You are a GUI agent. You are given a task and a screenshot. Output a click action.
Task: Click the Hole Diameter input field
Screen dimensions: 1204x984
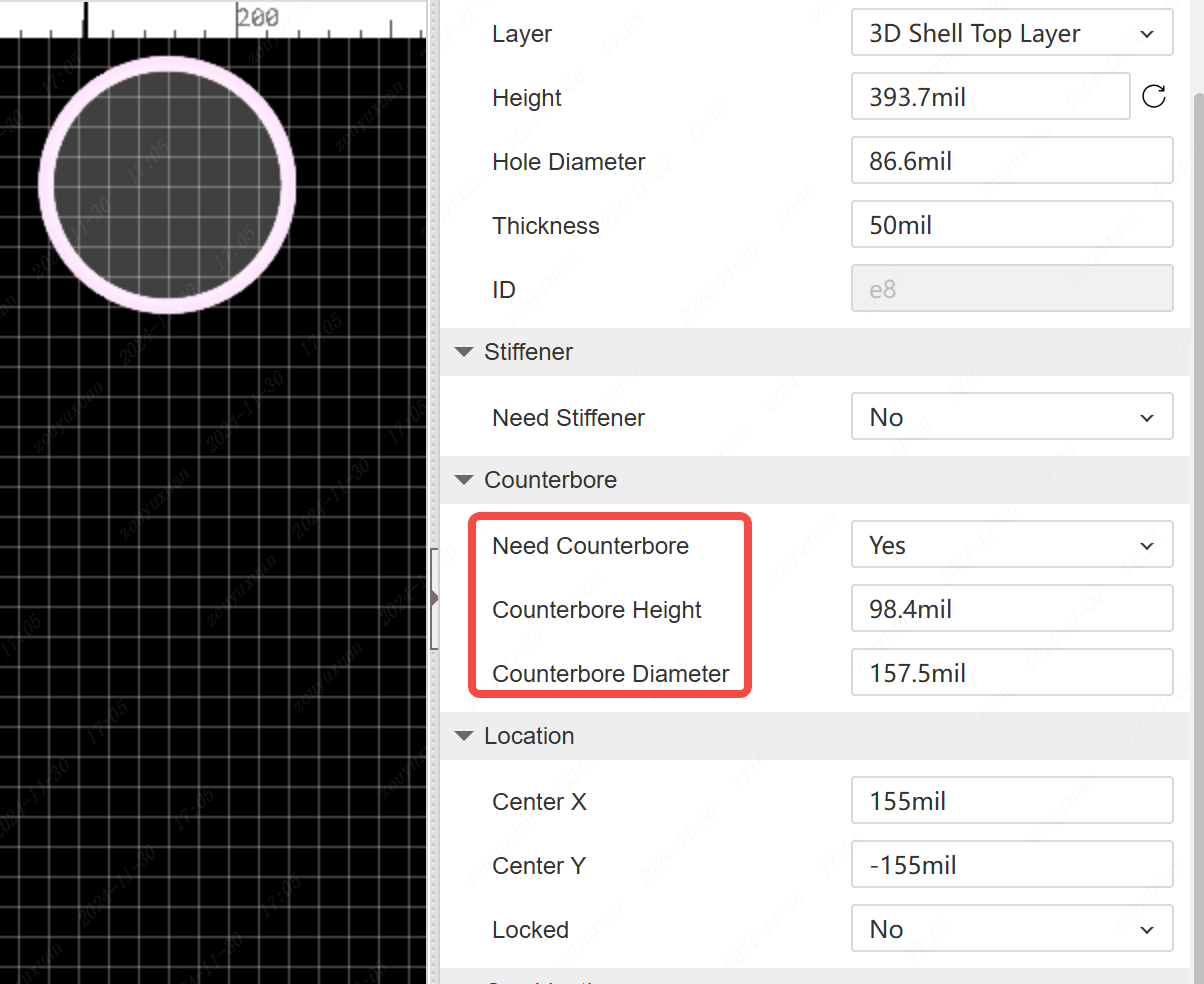click(1011, 162)
